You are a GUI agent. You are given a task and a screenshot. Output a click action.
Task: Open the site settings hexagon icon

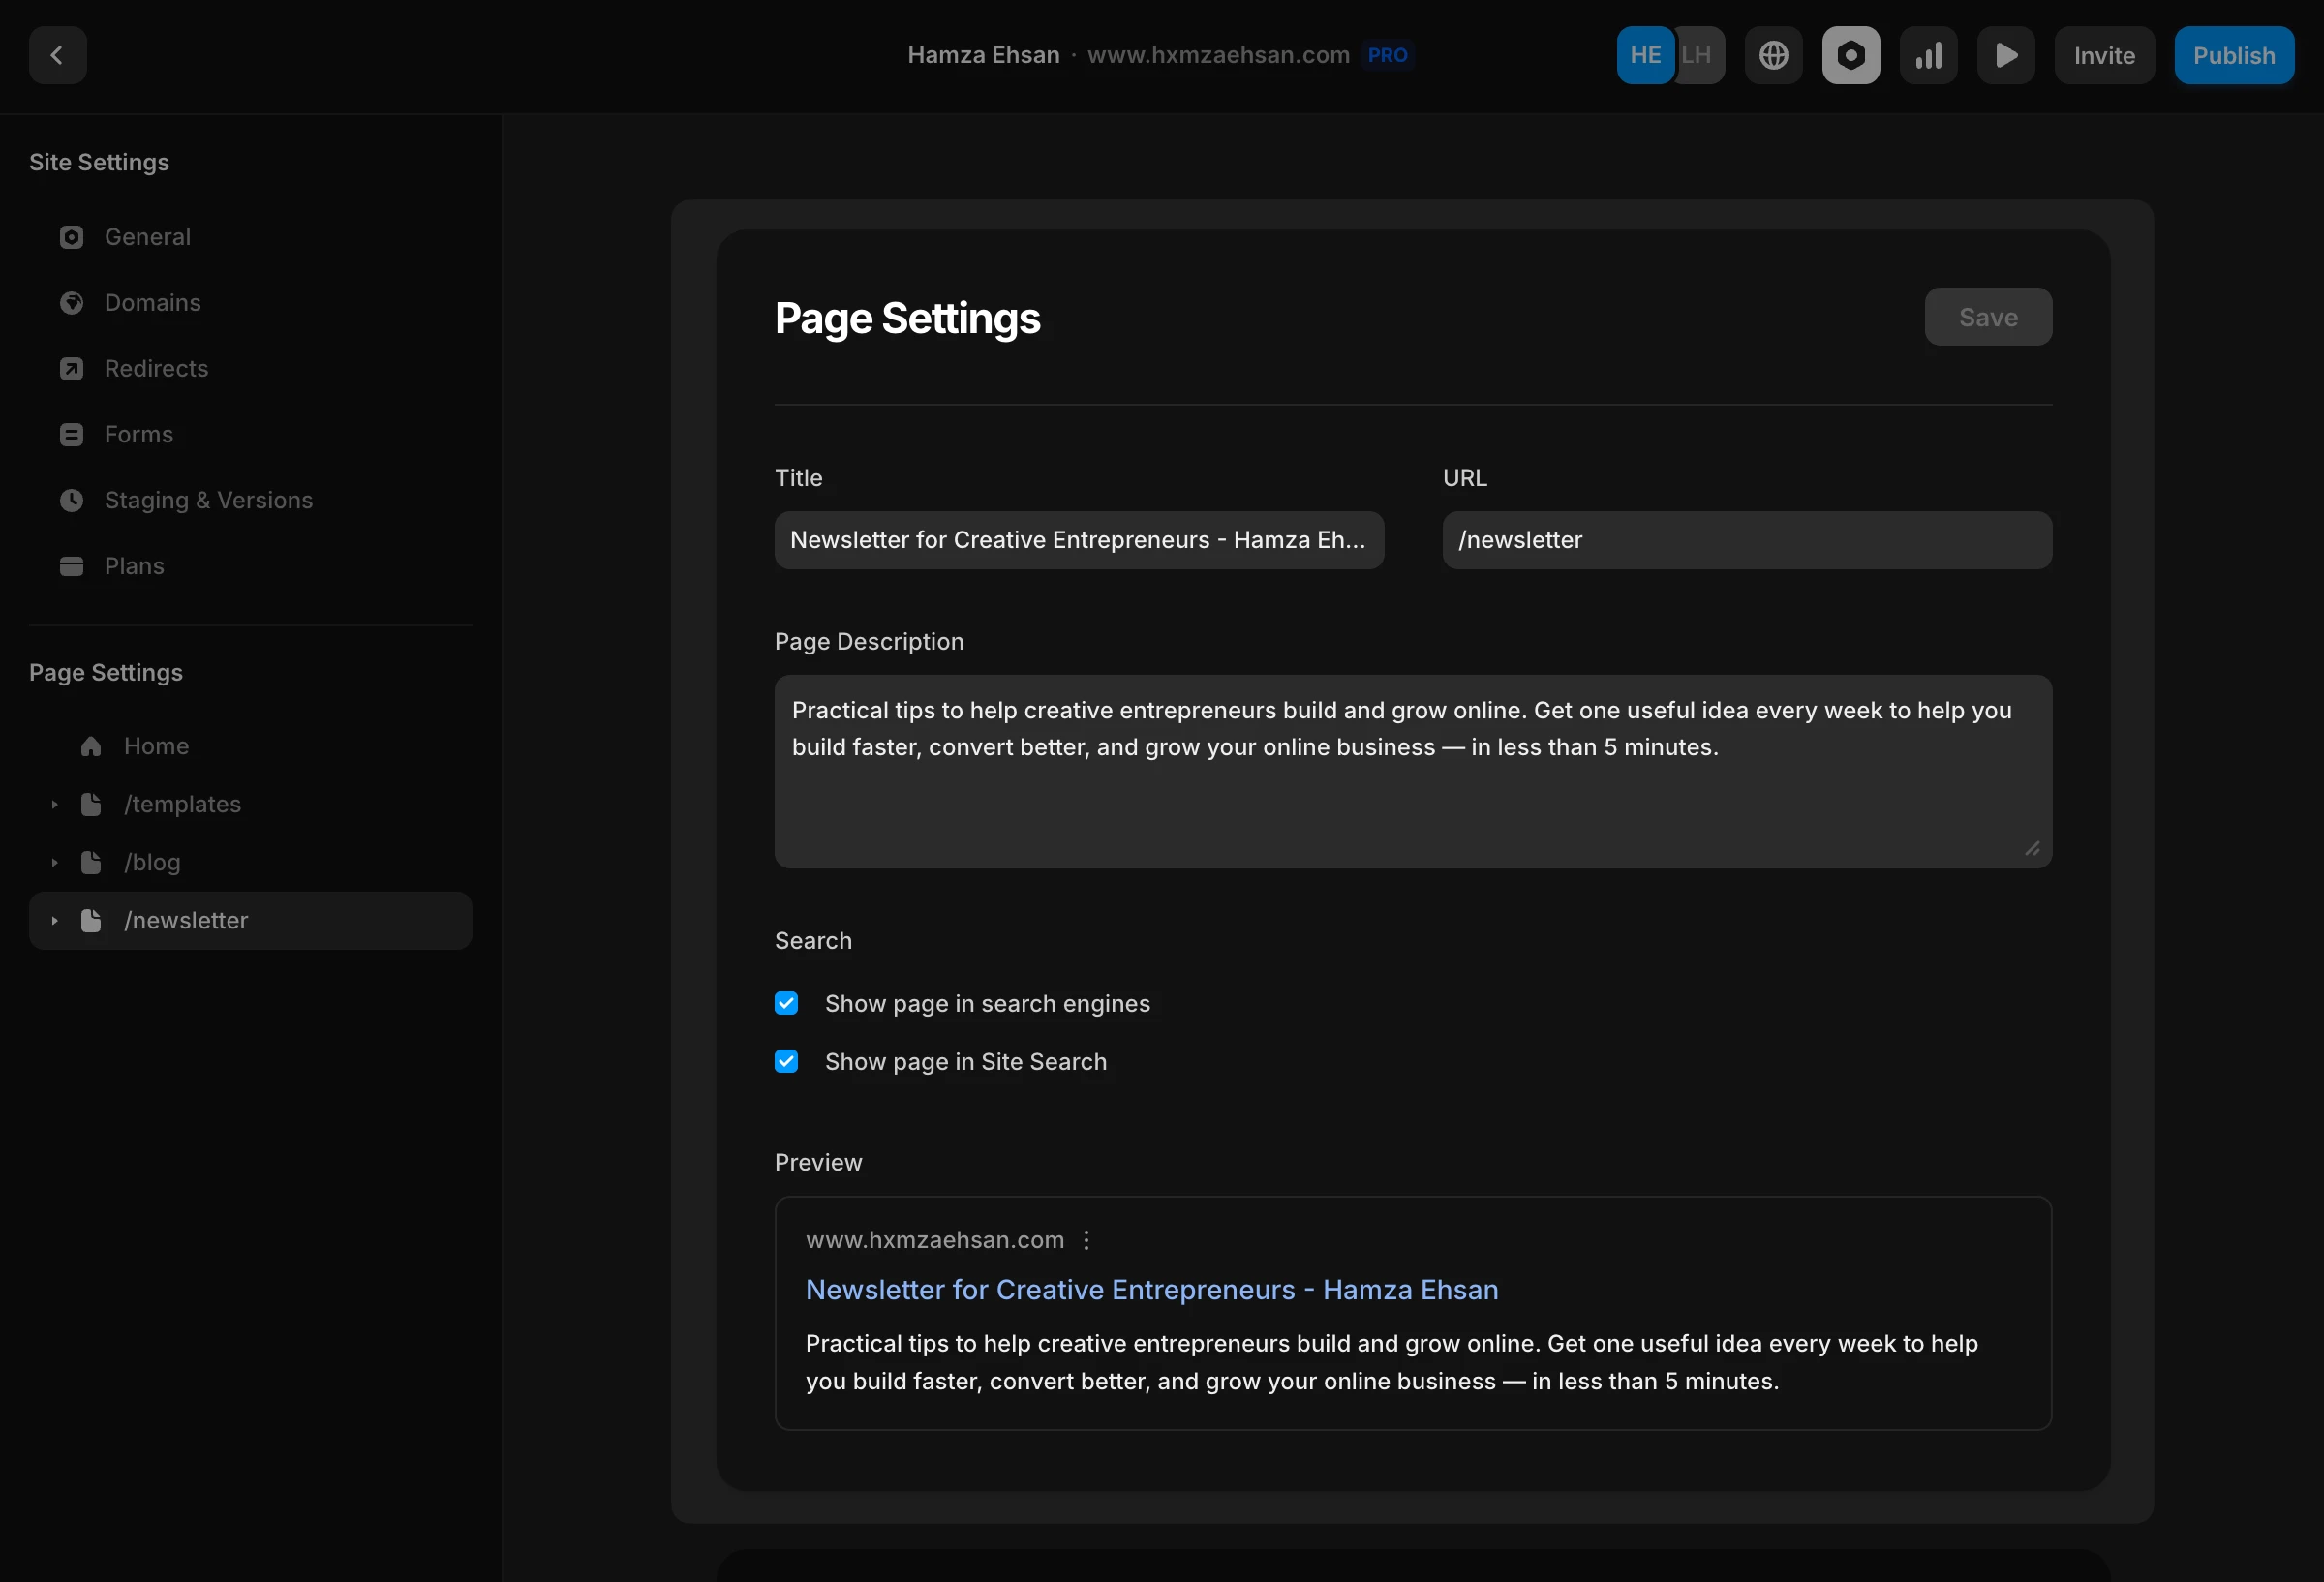pyautogui.click(x=1850, y=55)
